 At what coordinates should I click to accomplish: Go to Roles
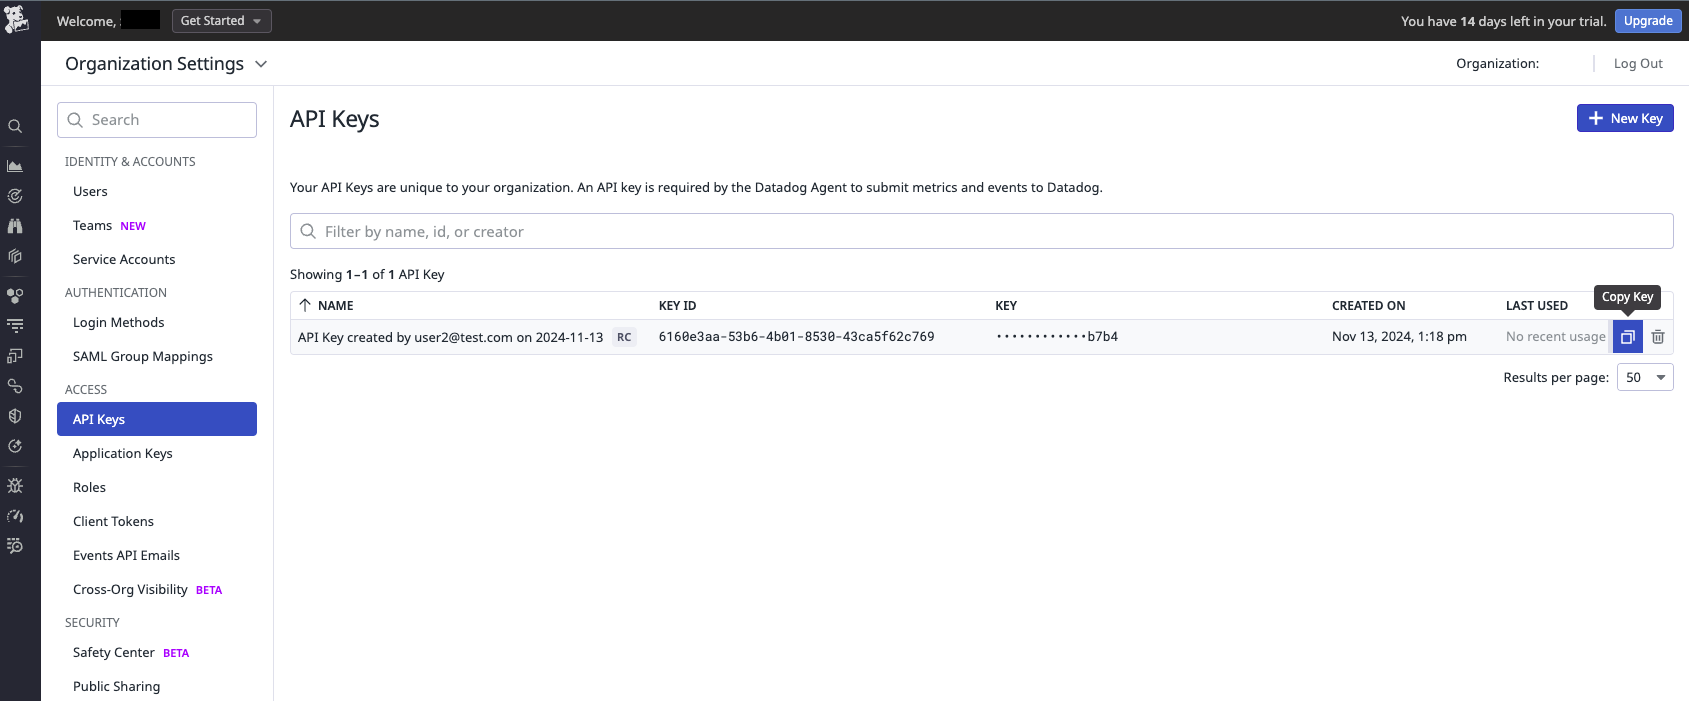pos(89,488)
